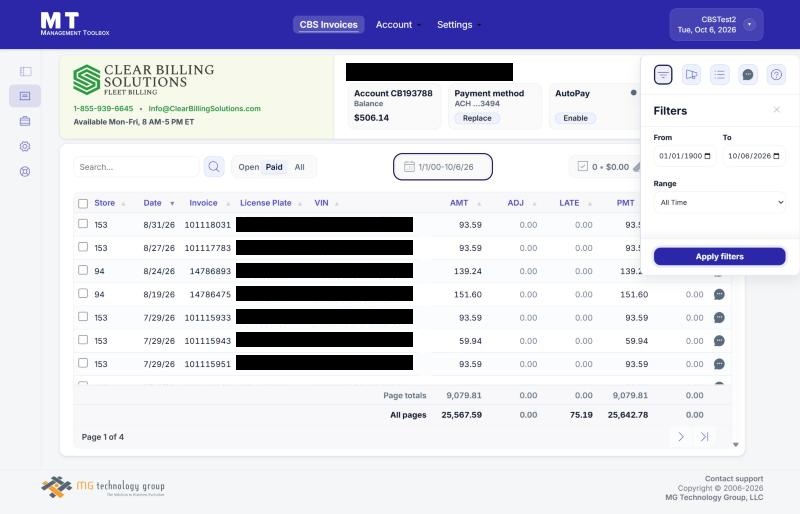This screenshot has width=800, height=514.
Task: Open the chat messages panel icon
Action: 748,75
